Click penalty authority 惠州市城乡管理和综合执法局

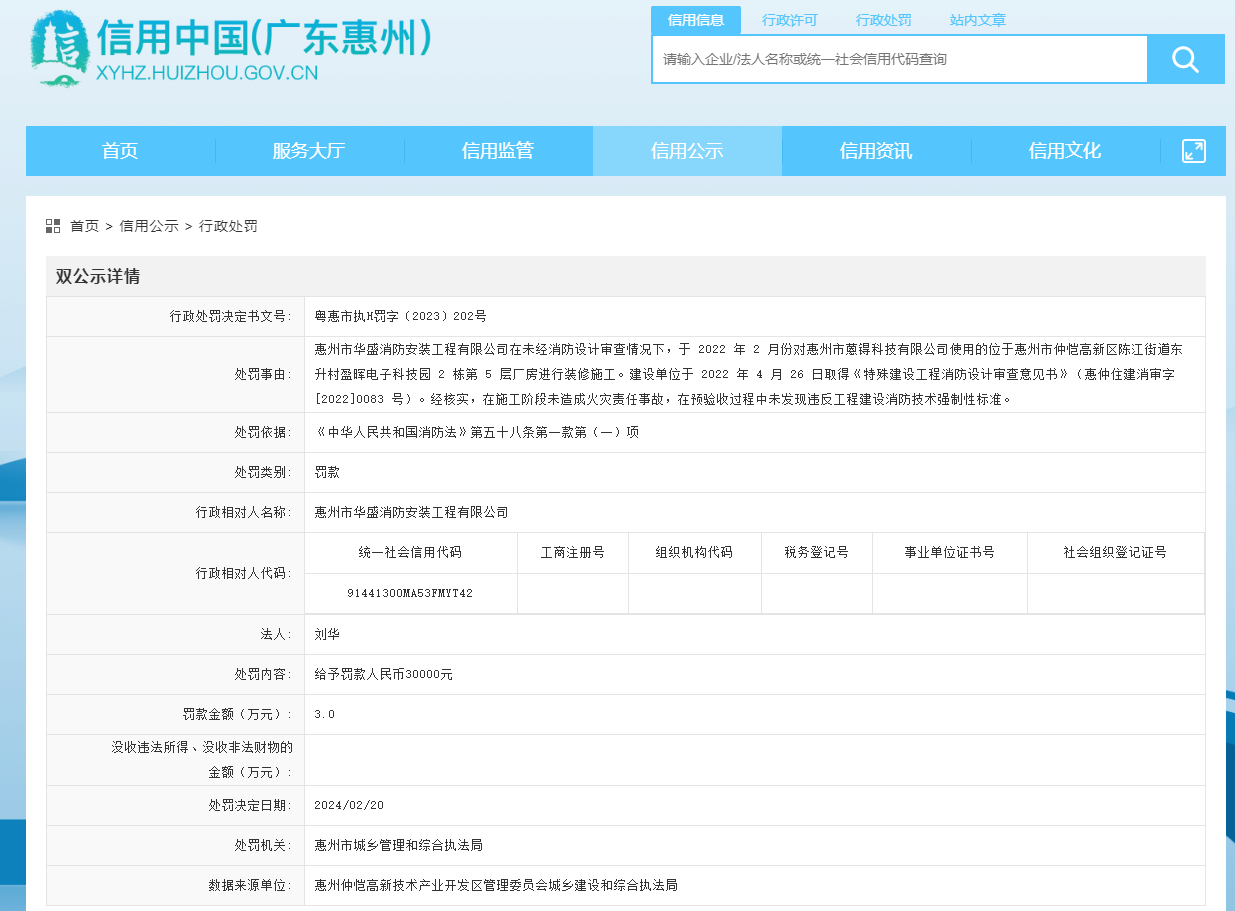398,845
